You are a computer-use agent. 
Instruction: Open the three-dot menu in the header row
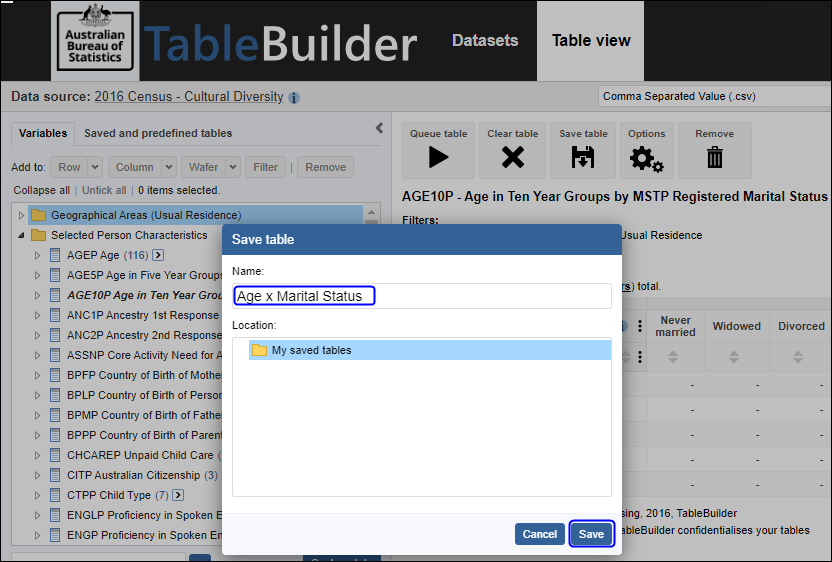click(640, 326)
